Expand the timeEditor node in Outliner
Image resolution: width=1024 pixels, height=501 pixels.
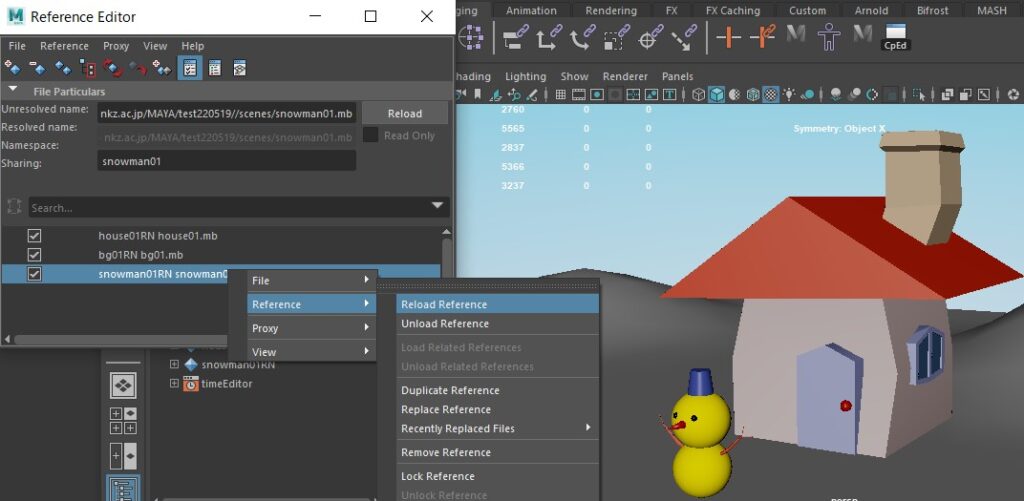click(x=174, y=383)
